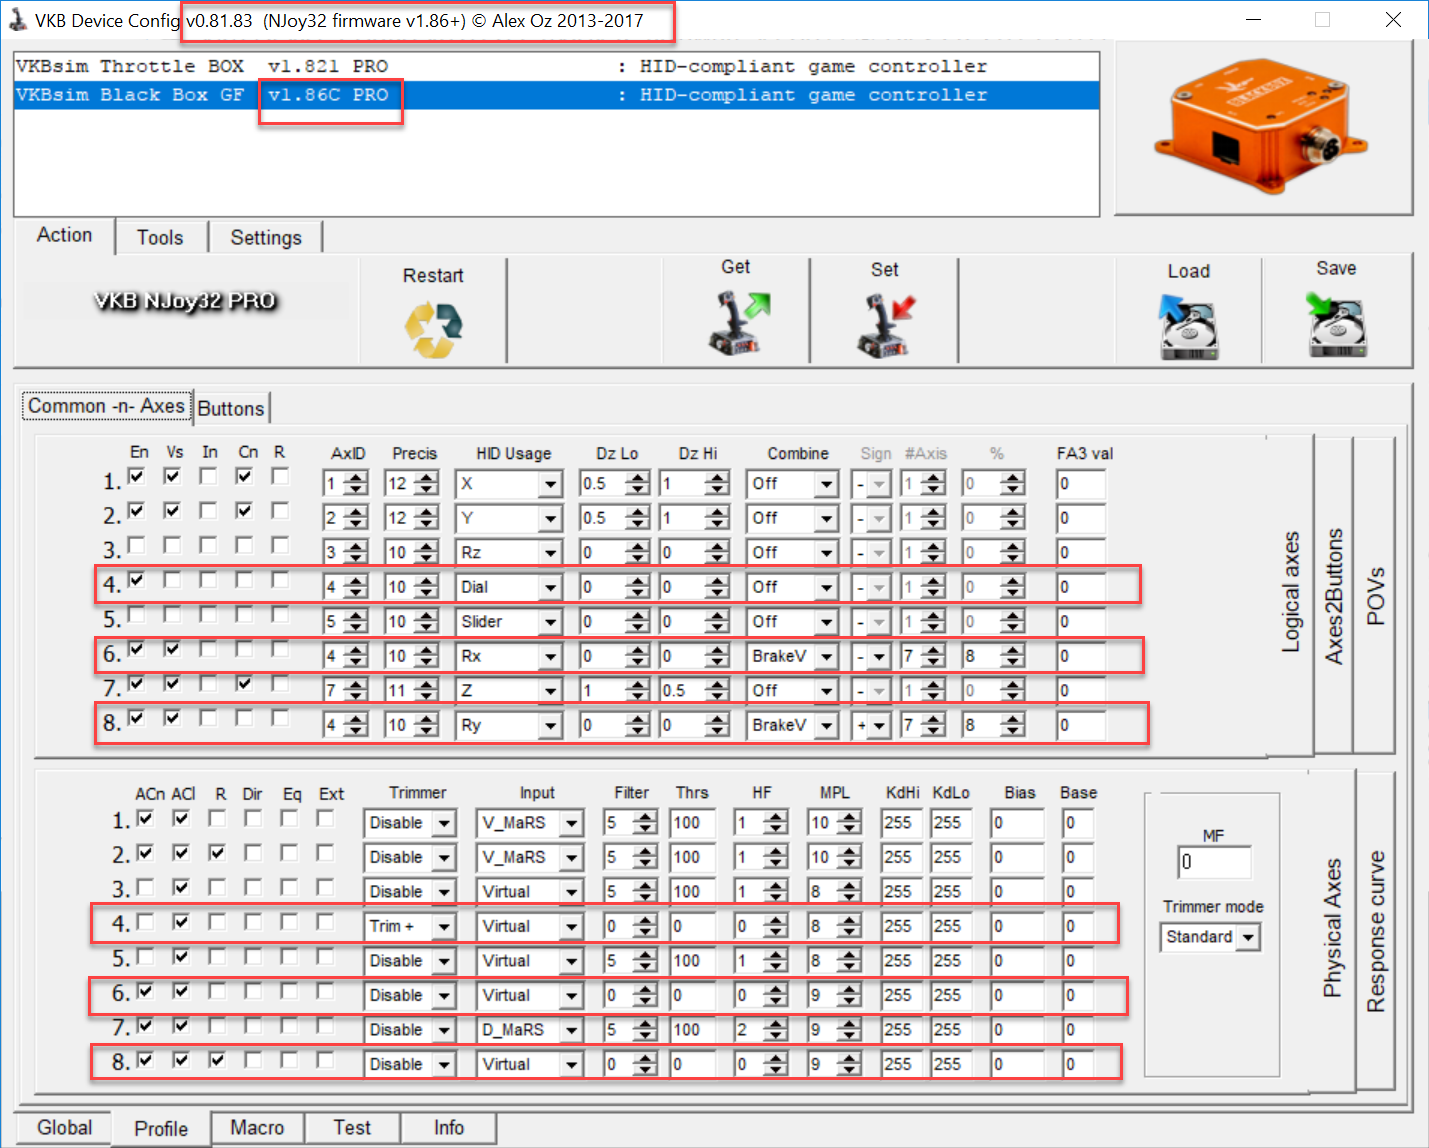Select the Macro bottom tab
This screenshot has height=1148, width=1429.
257,1128
